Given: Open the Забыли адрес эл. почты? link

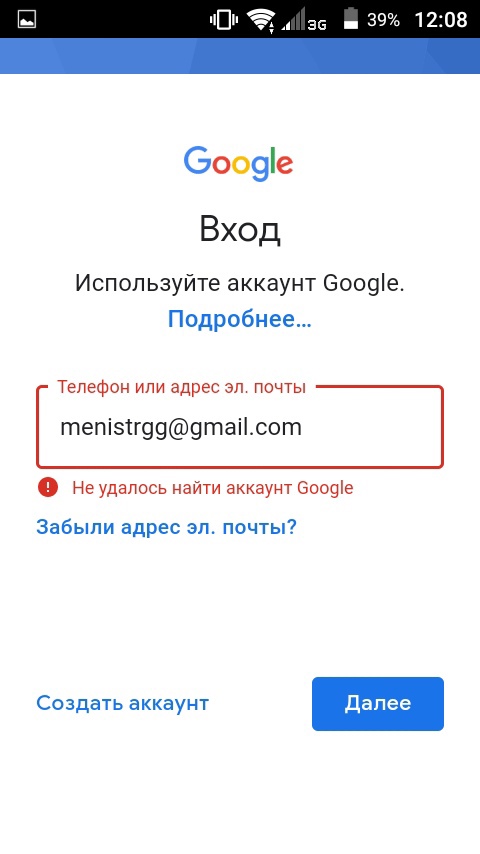Looking at the screenshot, I should click(166, 527).
